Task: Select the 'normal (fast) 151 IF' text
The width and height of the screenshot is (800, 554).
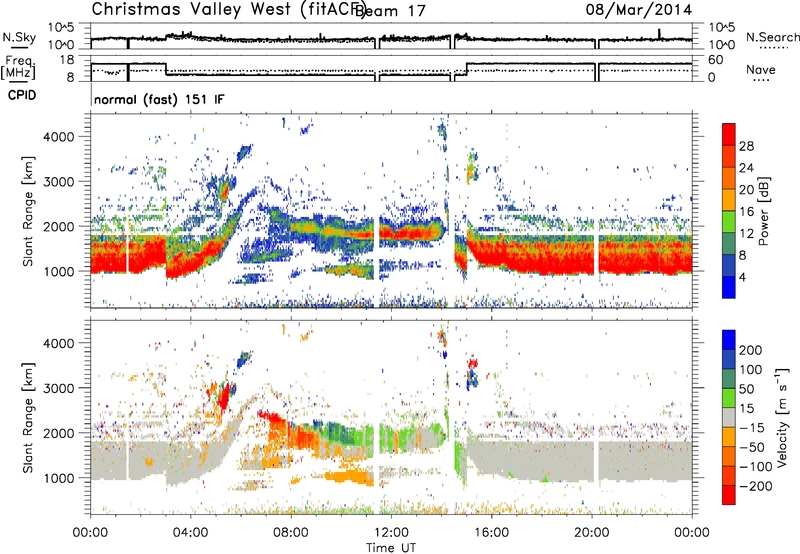Action: pyautogui.click(x=159, y=99)
